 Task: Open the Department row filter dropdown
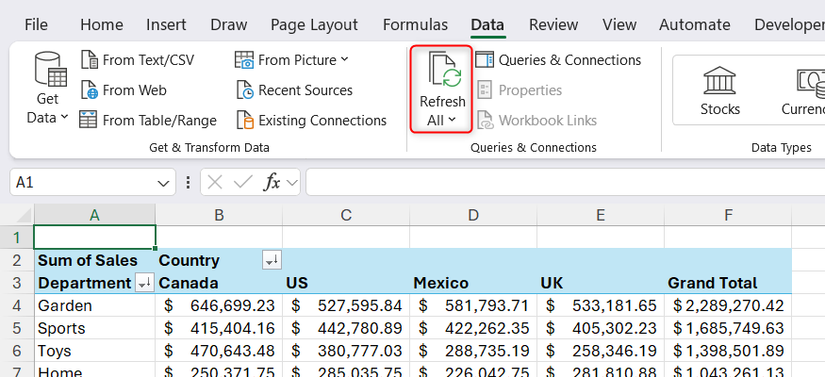pos(145,283)
